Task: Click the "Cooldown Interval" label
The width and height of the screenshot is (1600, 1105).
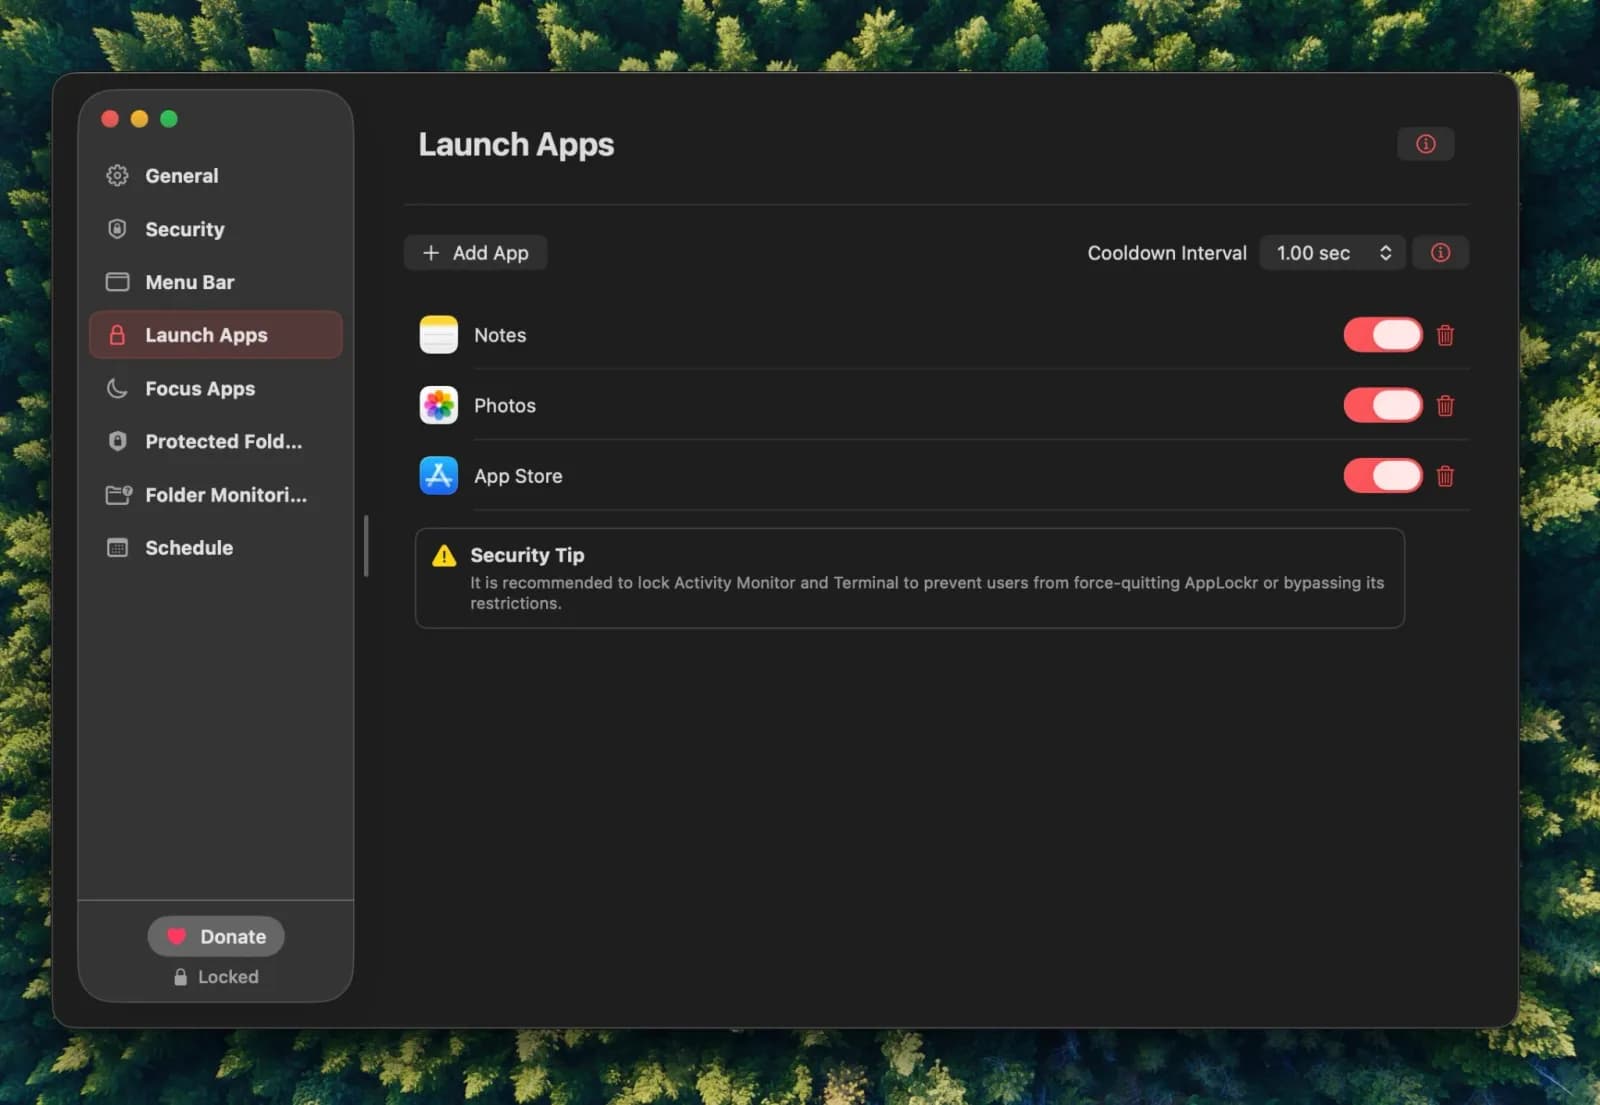Action: click(1167, 253)
